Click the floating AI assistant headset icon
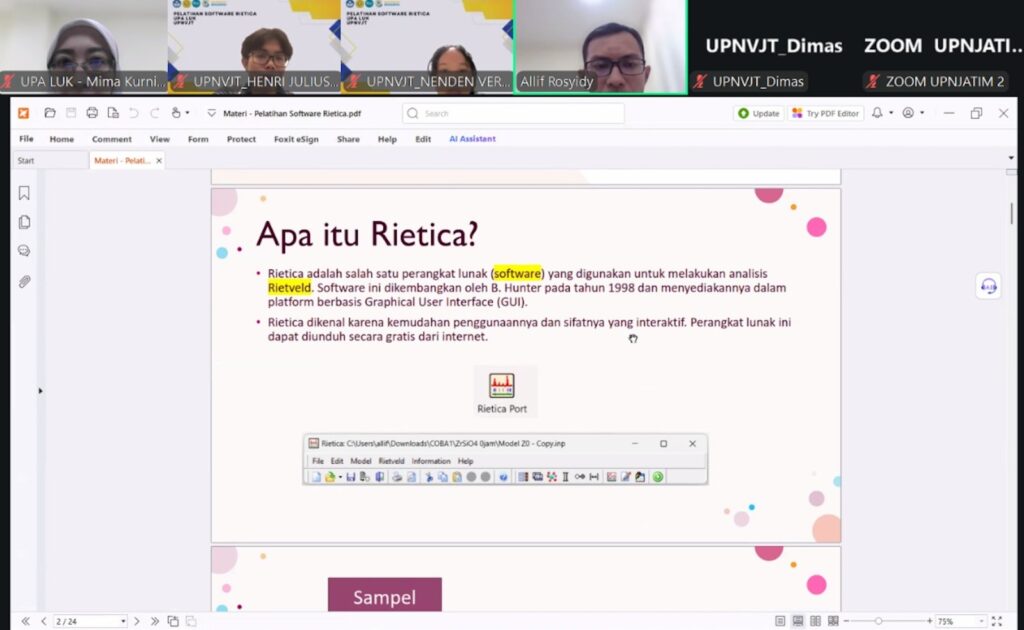 pos(988,286)
